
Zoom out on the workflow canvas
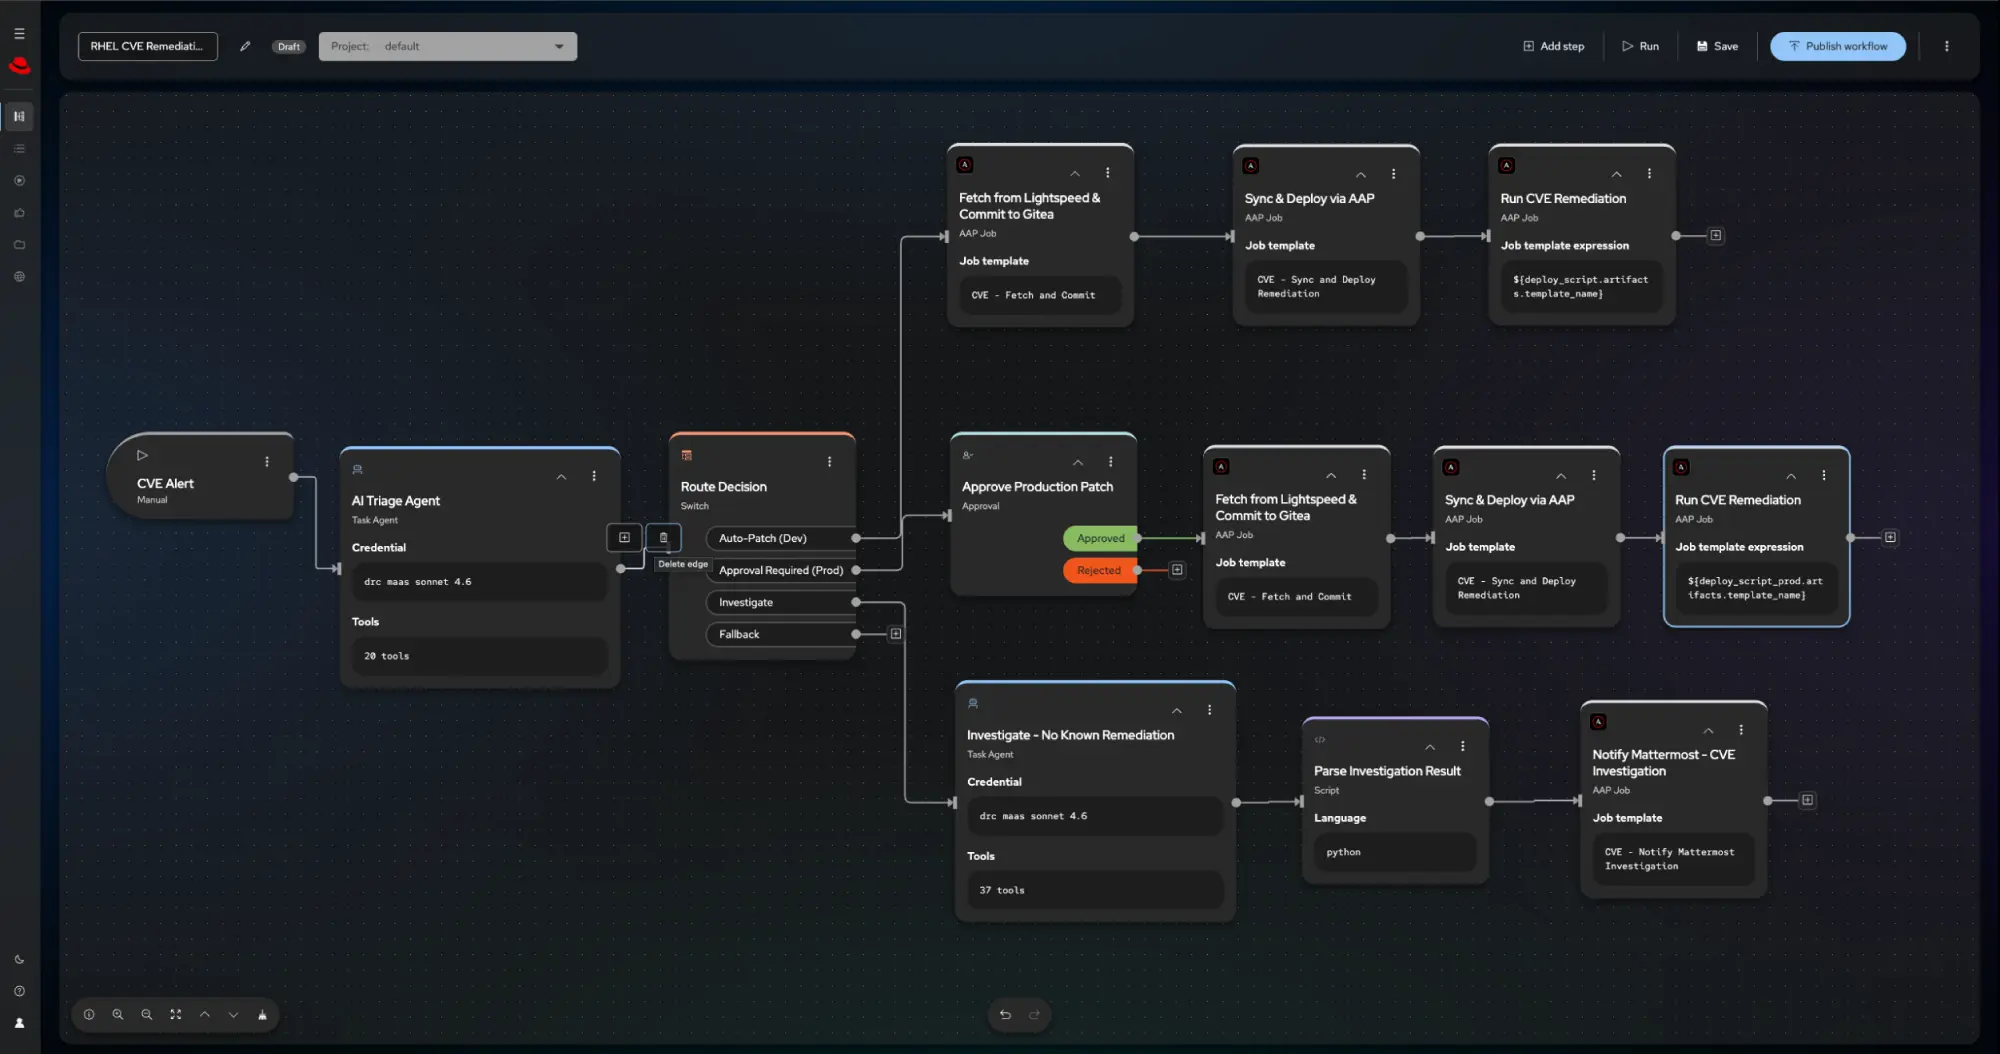(x=147, y=1014)
